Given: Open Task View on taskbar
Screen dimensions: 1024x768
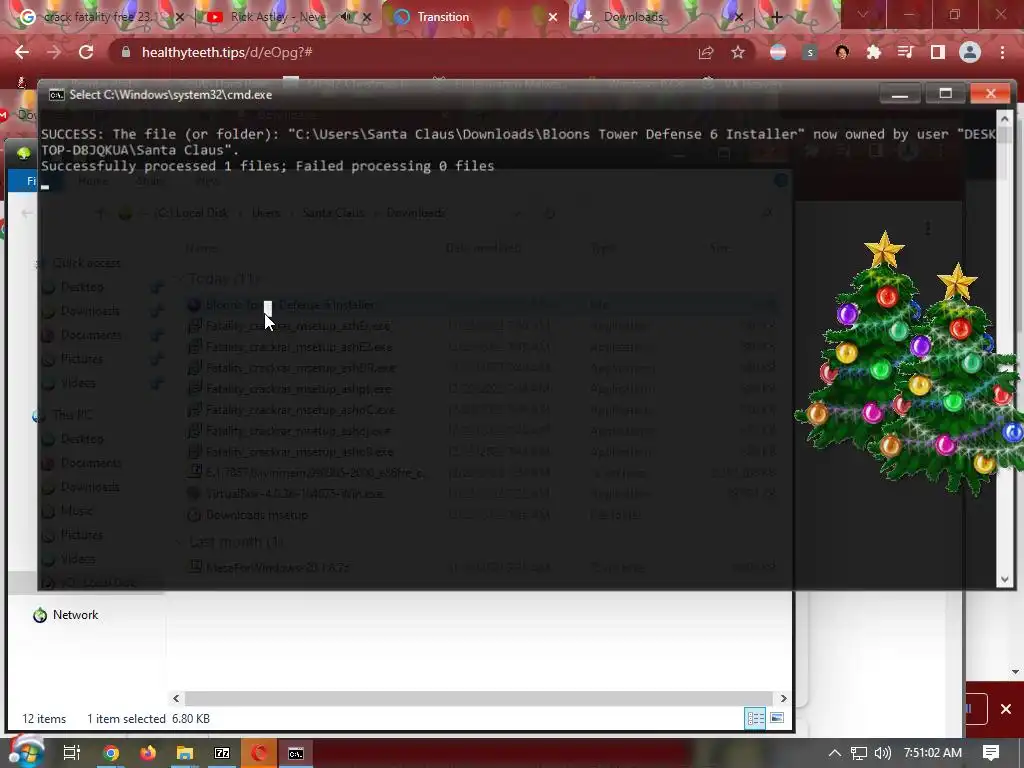Looking at the screenshot, I should (x=72, y=753).
